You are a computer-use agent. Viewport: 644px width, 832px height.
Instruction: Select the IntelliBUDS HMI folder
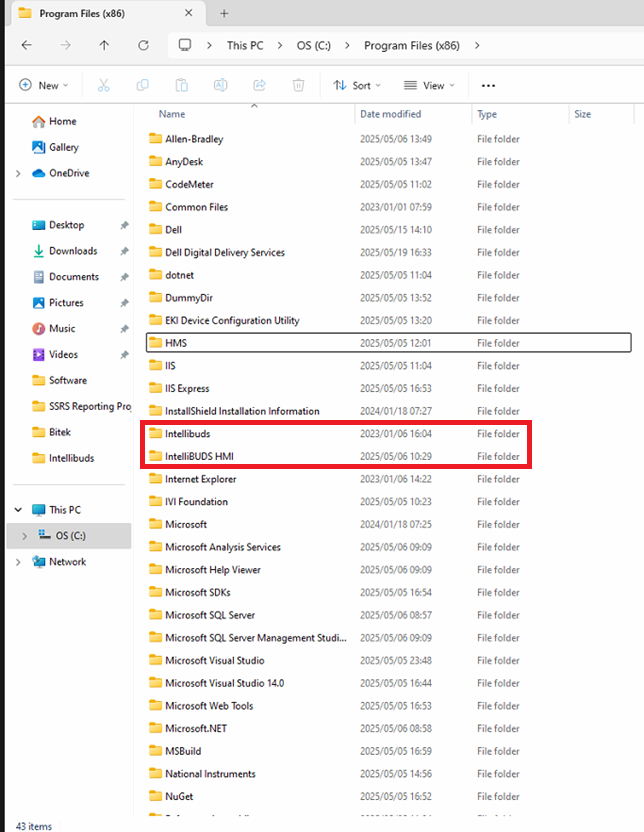(388, 456)
